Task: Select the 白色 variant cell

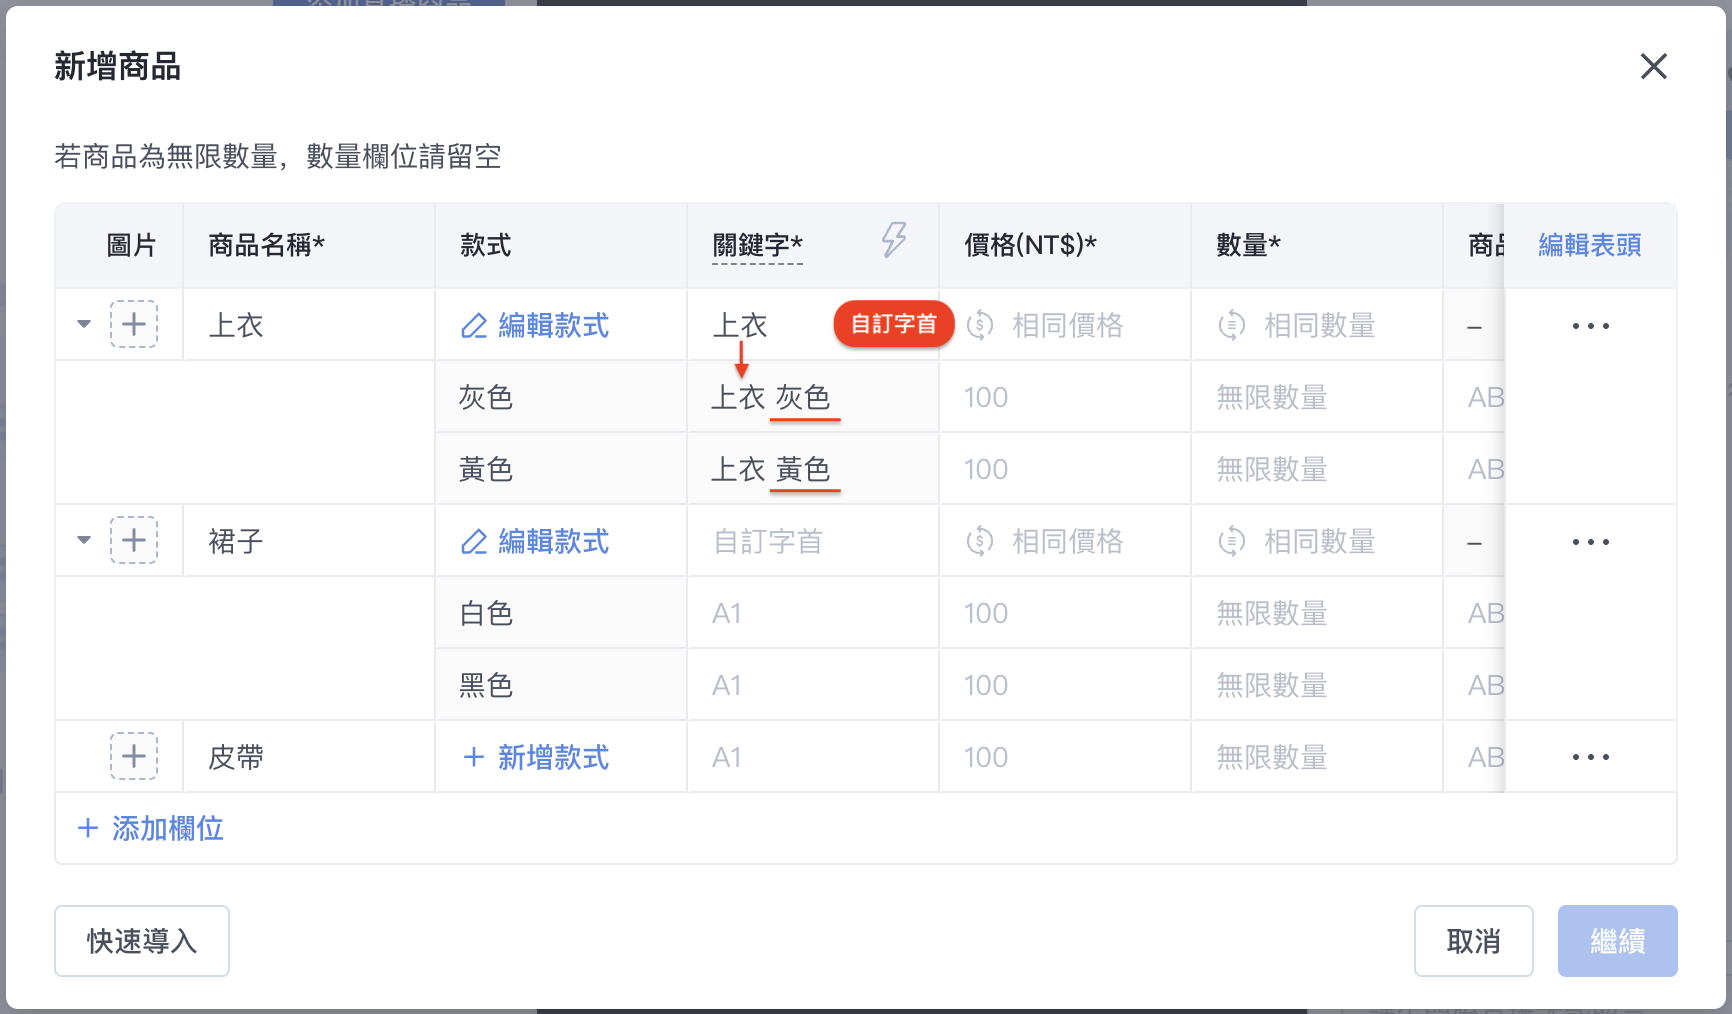Action: click(x=561, y=613)
